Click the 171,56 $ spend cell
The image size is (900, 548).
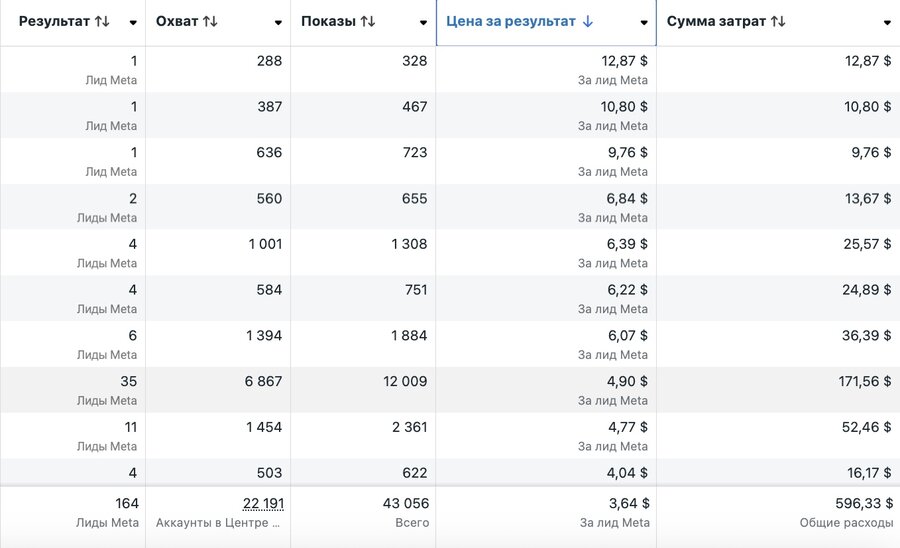778,390
